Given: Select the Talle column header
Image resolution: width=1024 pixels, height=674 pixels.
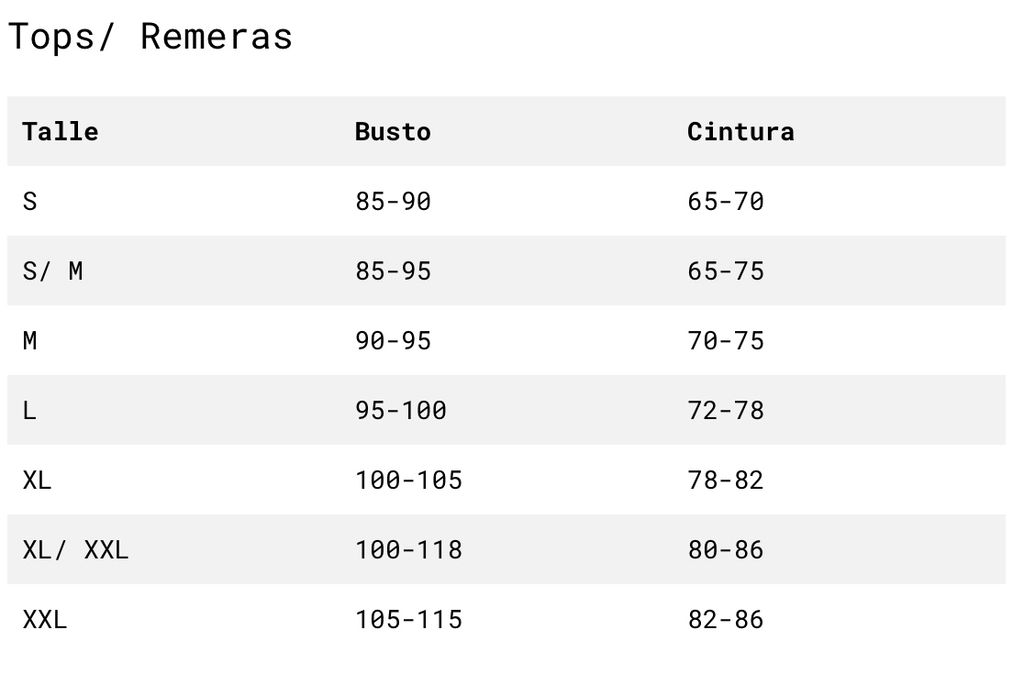Looking at the screenshot, I should pos(60,131).
